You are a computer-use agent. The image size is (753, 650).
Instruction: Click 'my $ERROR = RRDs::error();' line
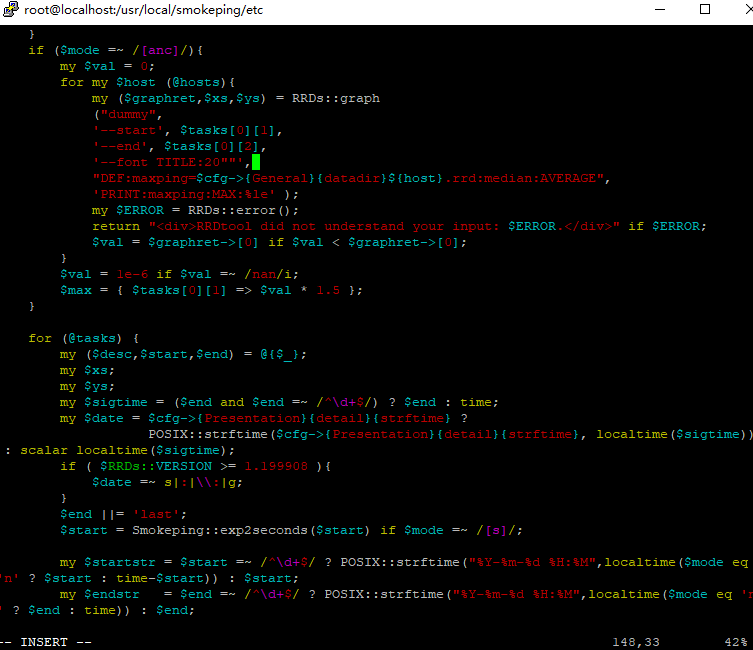click(x=195, y=210)
